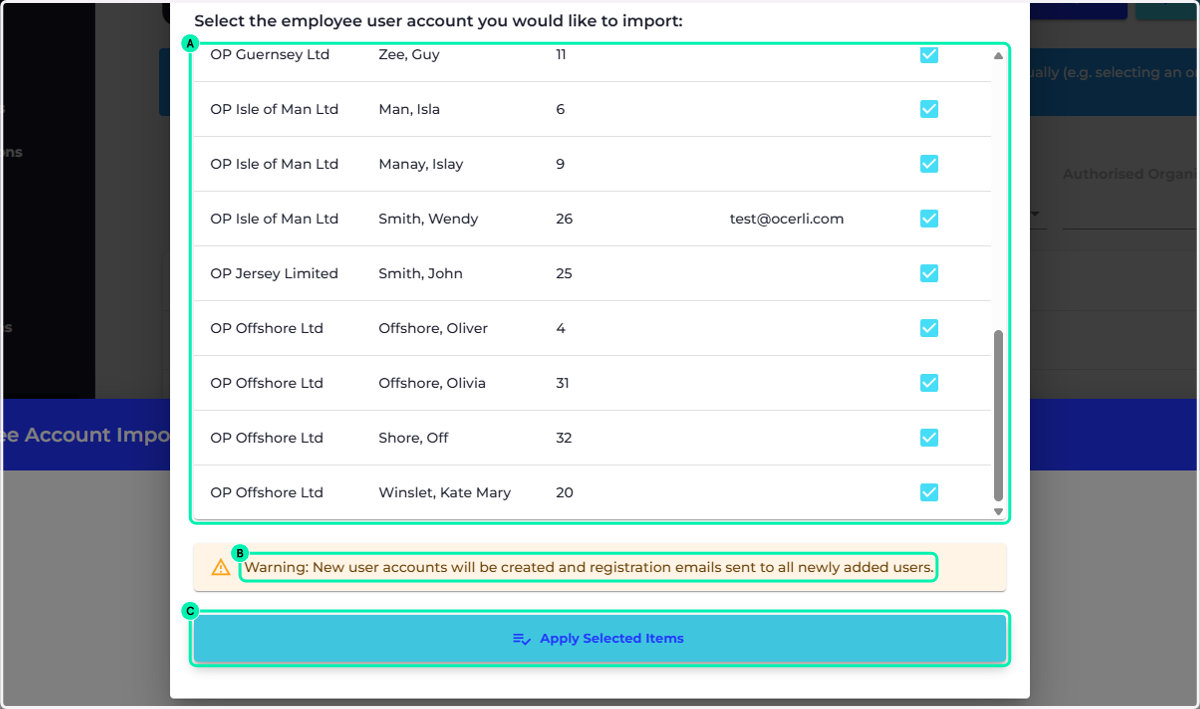
Task: Uncheck Smith, Wendy import checkbox
Action: (929, 218)
